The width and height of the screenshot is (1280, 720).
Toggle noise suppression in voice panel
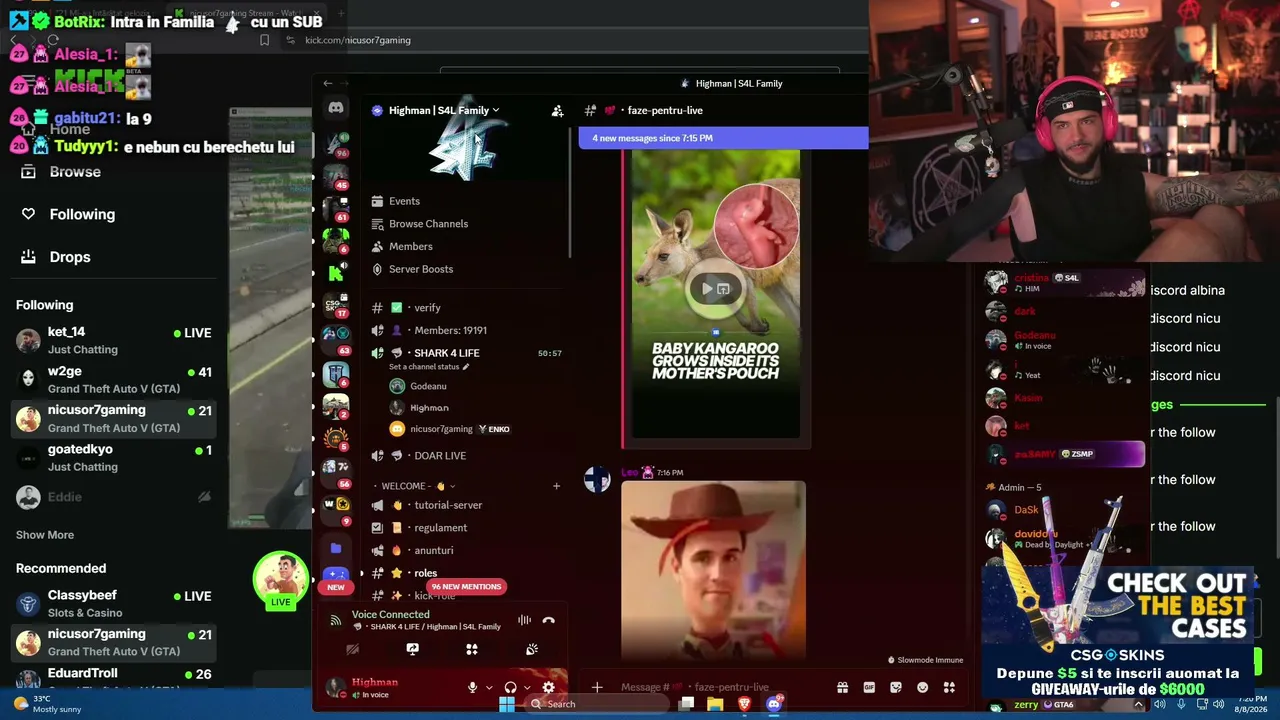click(524, 620)
